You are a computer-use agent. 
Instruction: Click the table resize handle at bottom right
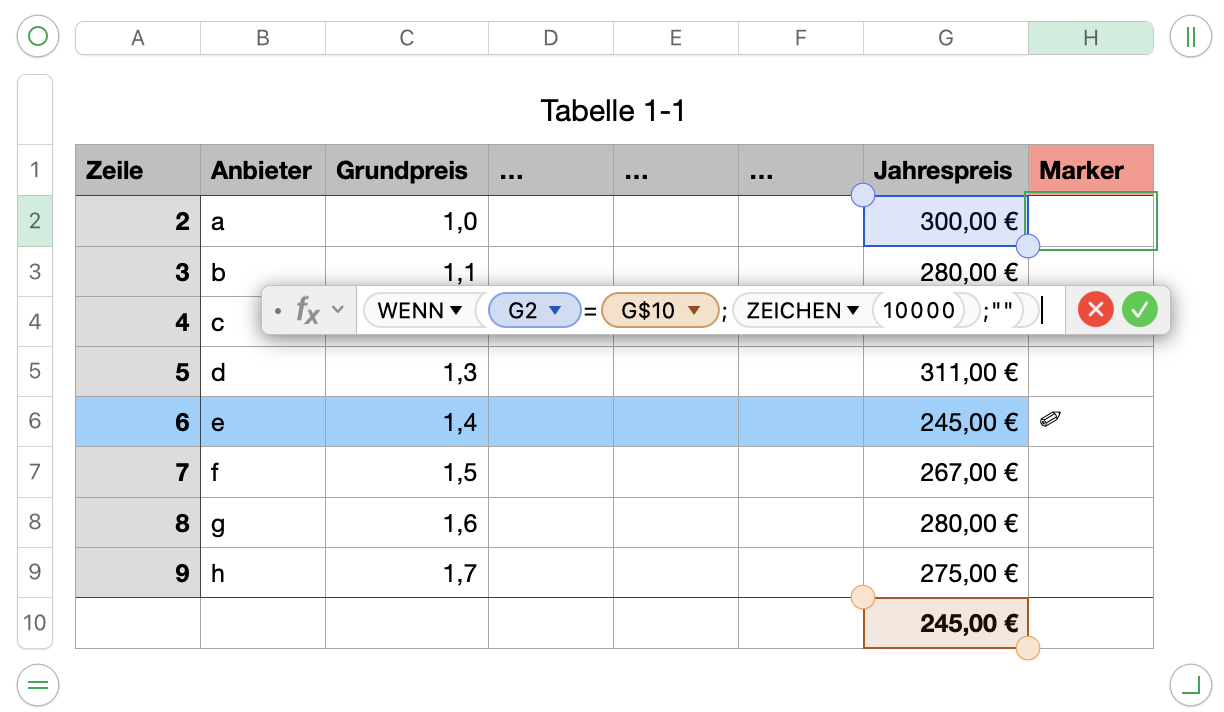[1190, 685]
